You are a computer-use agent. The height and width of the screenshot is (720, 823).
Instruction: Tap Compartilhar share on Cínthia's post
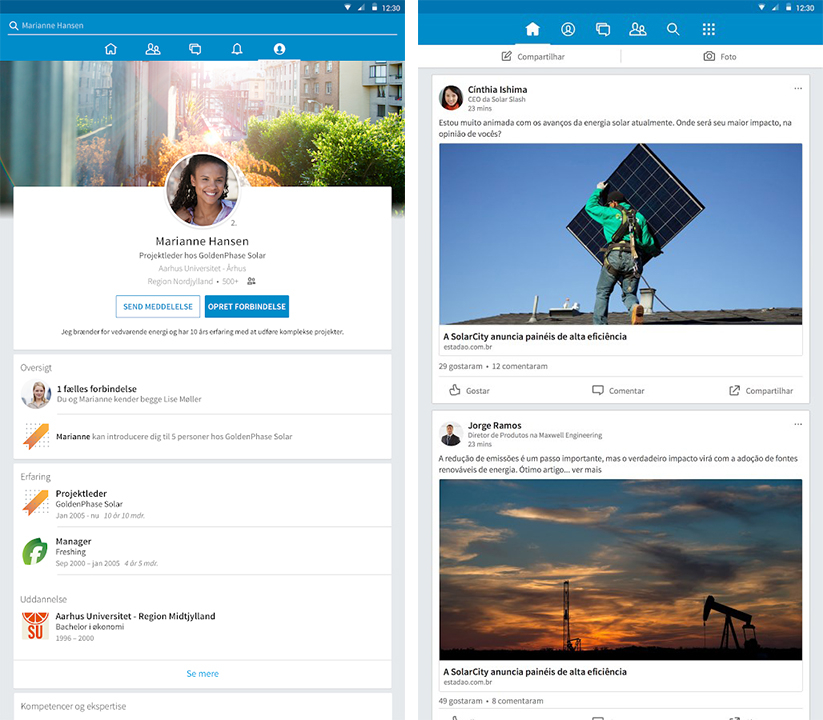coord(761,390)
